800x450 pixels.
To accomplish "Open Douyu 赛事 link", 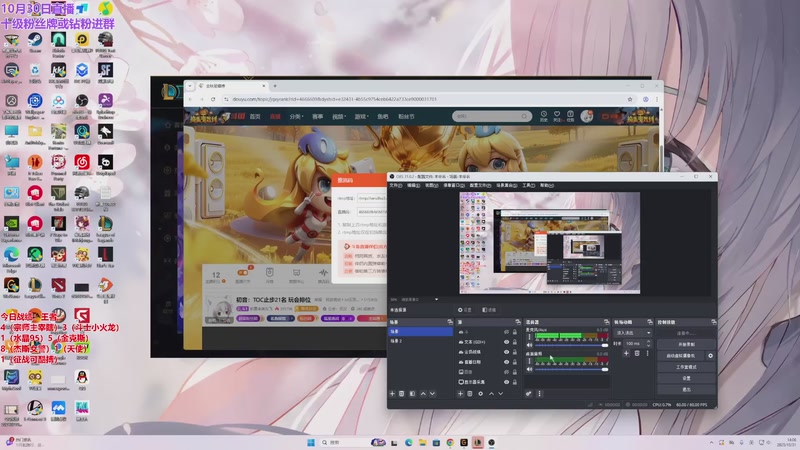I will point(317,116).
